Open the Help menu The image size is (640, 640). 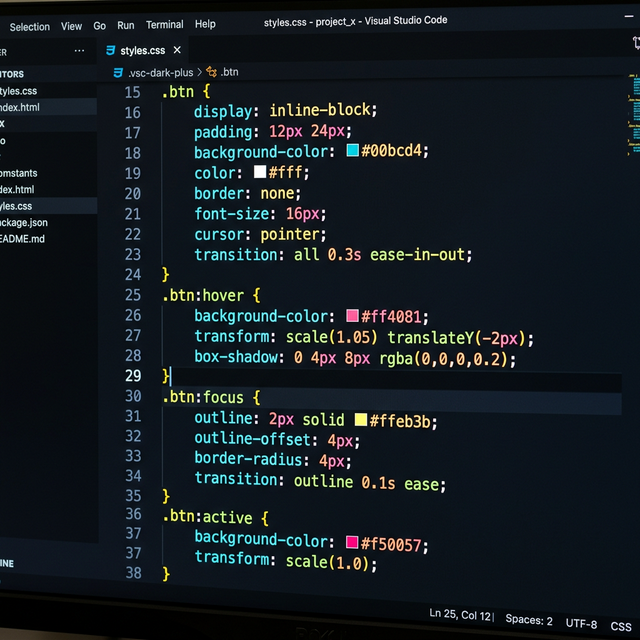click(x=205, y=24)
